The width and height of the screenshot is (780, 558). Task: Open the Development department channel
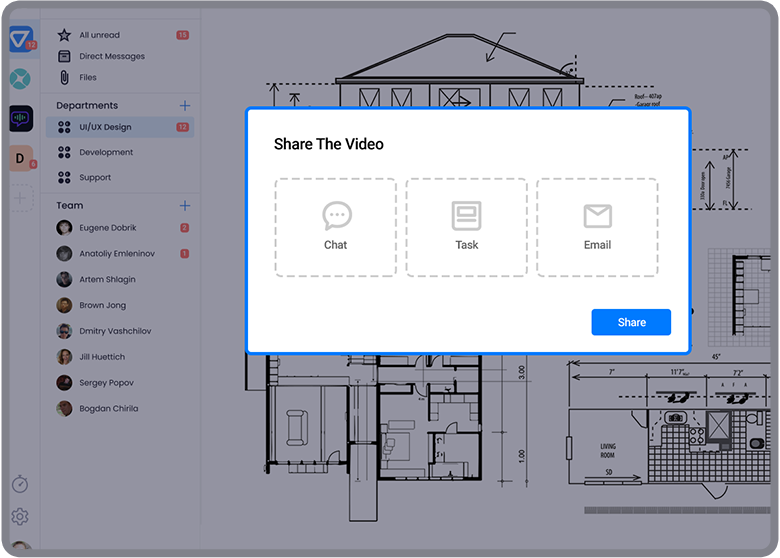pyautogui.click(x=106, y=152)
